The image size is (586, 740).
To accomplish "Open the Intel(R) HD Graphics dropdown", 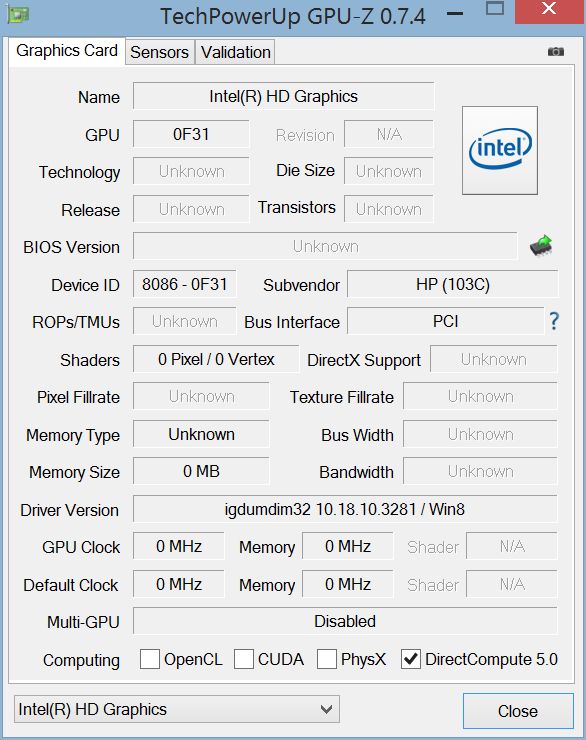I will [x=177, y=709].
